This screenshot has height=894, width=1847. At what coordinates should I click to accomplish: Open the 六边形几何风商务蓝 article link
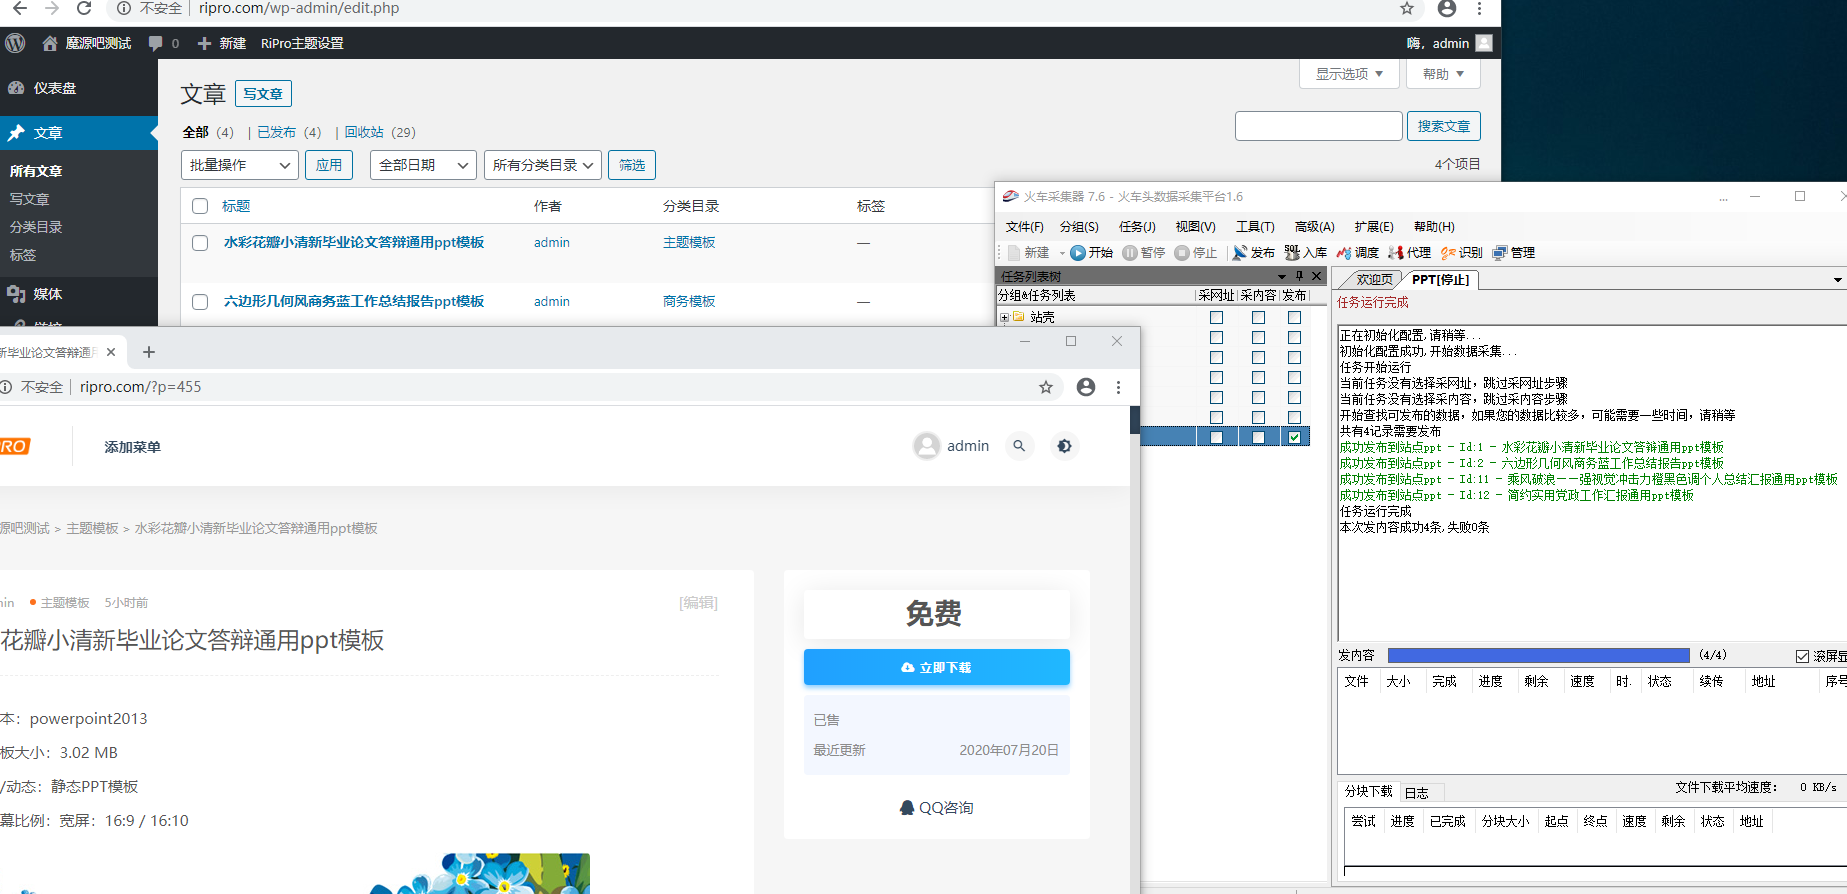(x=354, y=301)
